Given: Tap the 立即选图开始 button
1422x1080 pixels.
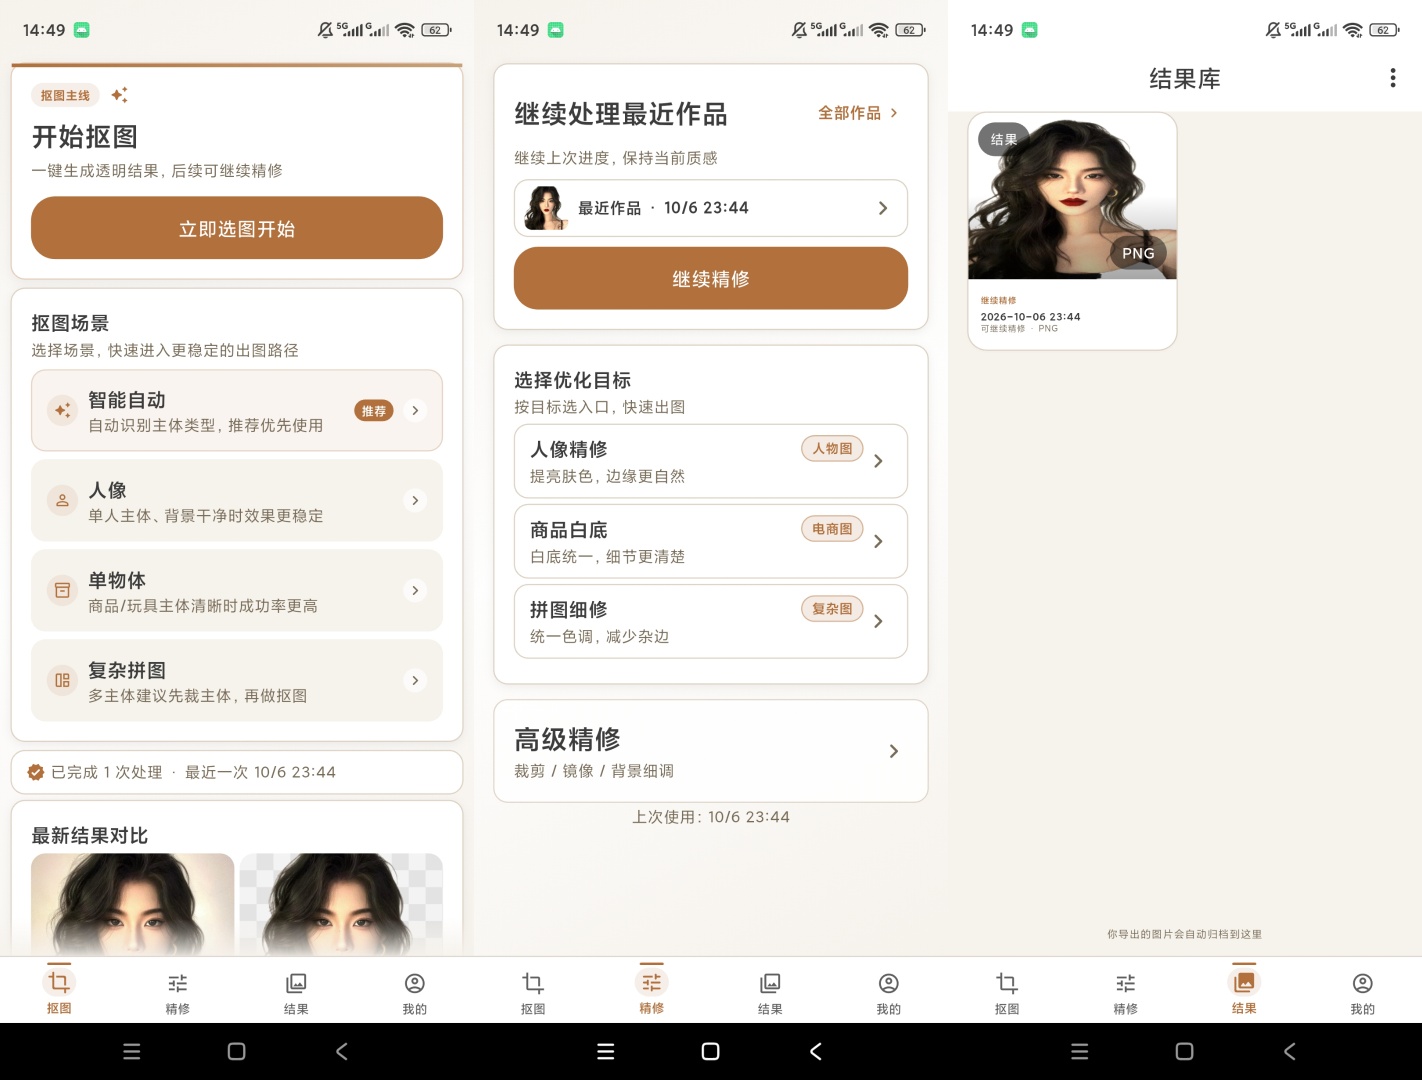Looking at the screenshot, I should (x=237, y=228).
